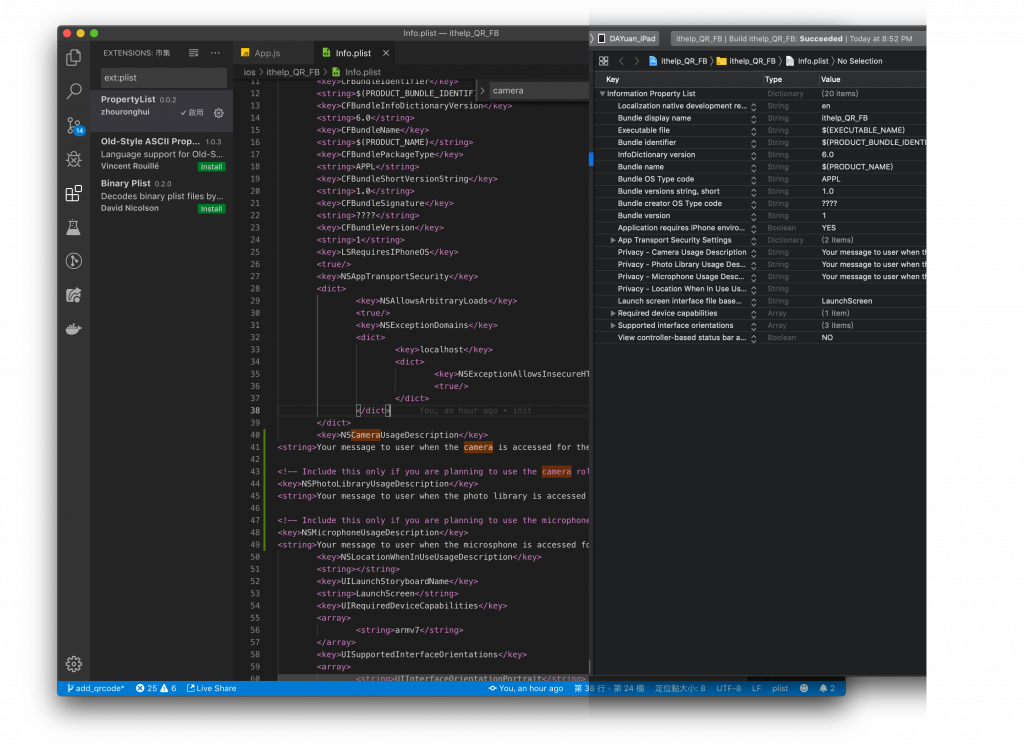Click the notifications bell in status bar
Image resolution: width=1024 pixels, height=746 pixels.
click(x=823, y=688)
